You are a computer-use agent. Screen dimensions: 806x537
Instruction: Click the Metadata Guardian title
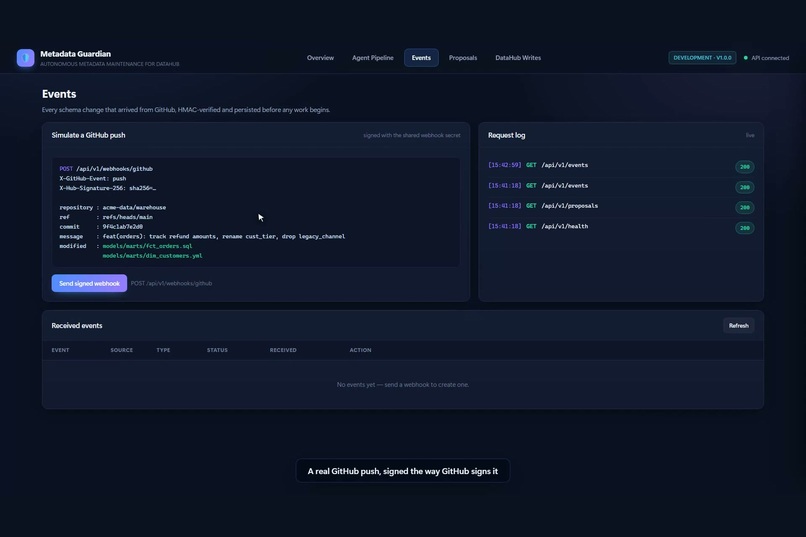tap(76, 54)
